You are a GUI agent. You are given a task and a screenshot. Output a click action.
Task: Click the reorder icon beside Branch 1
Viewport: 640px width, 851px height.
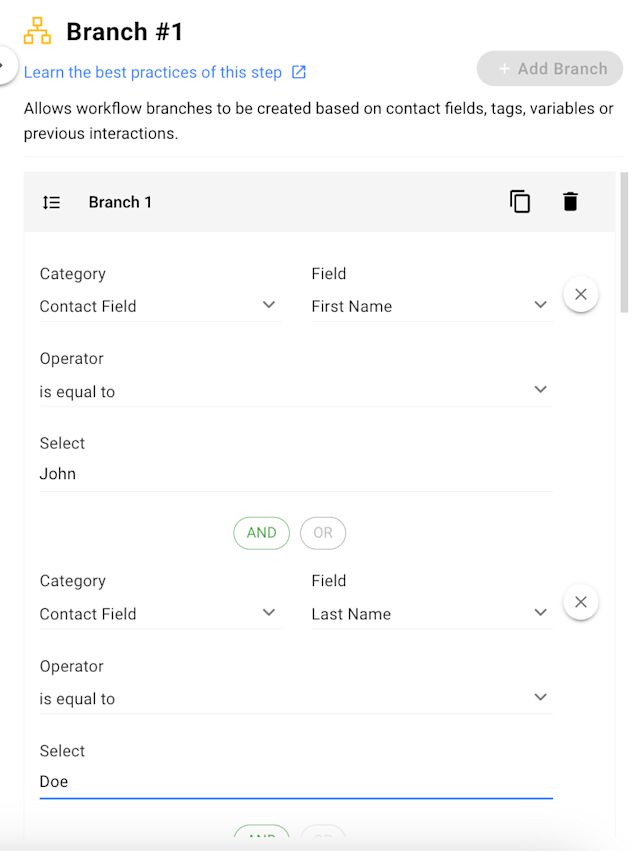point(51,202)
